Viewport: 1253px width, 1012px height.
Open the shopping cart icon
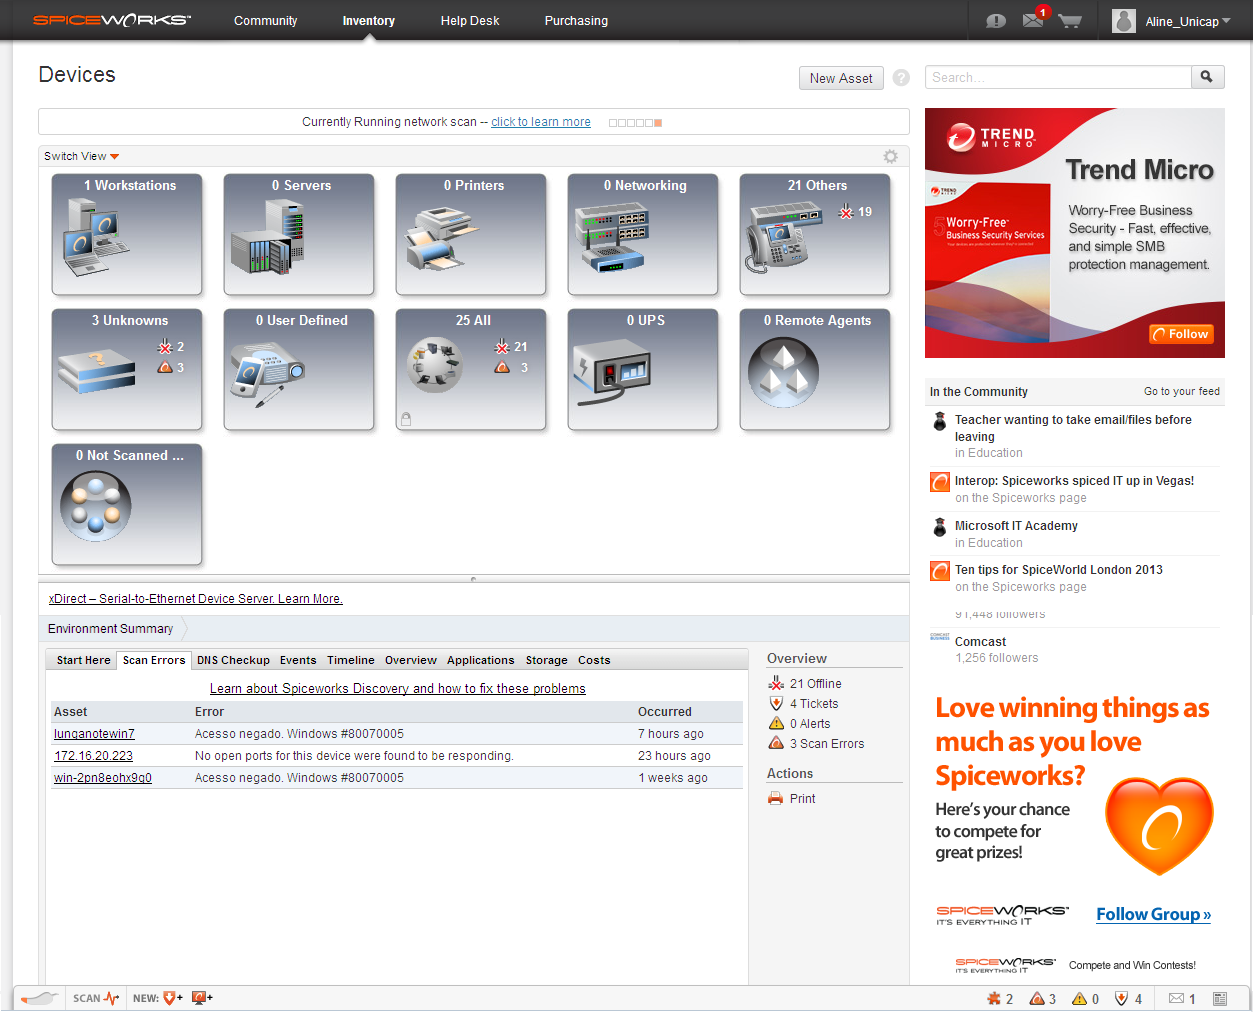1070,20
